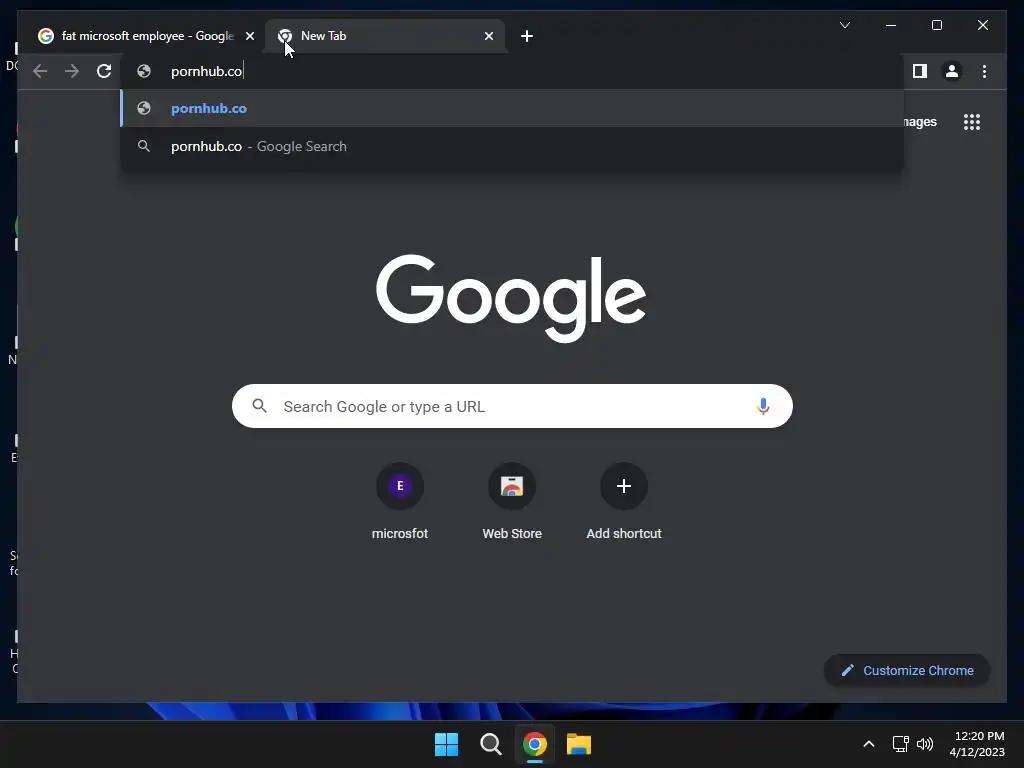The height and width of the screenshot is (768, 1024).
Task: Click the Google search box
Action: pos(512,406)
